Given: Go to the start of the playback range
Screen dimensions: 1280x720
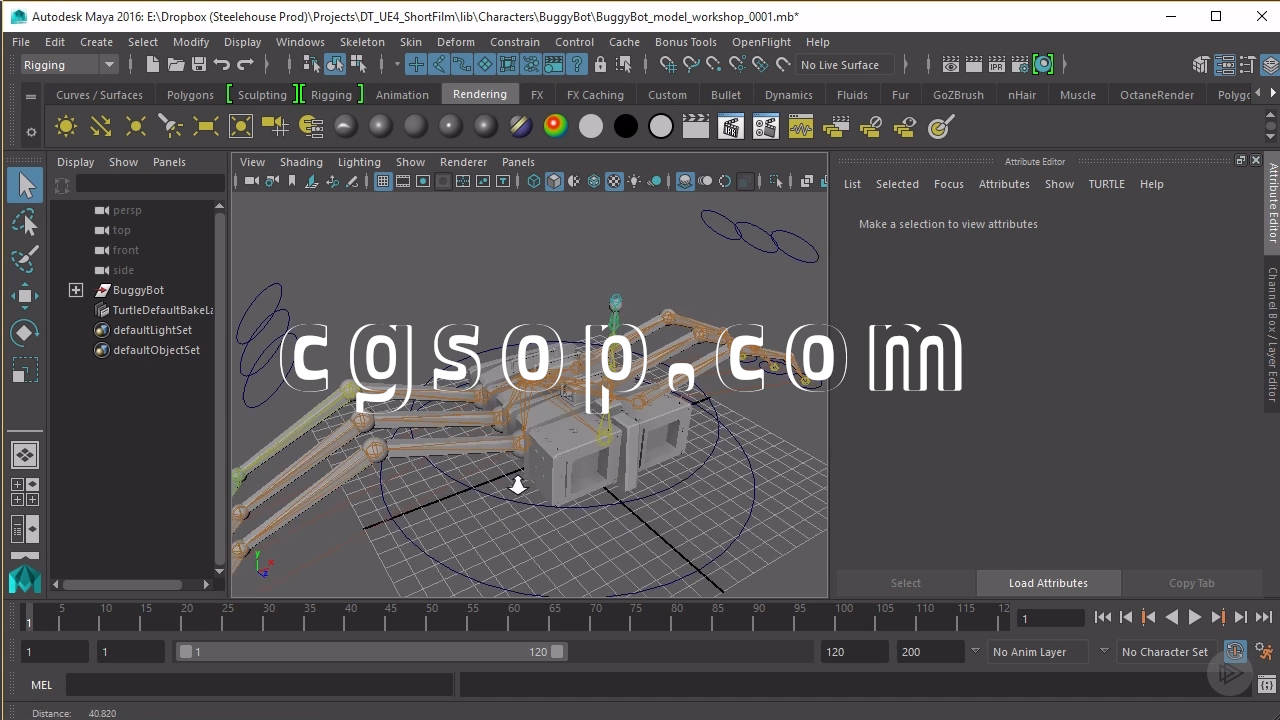Looking at the screenshot, I should (1102, 618).
